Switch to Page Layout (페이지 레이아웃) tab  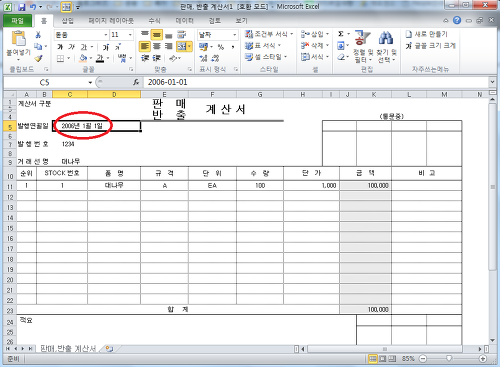(x=111, y=21)
